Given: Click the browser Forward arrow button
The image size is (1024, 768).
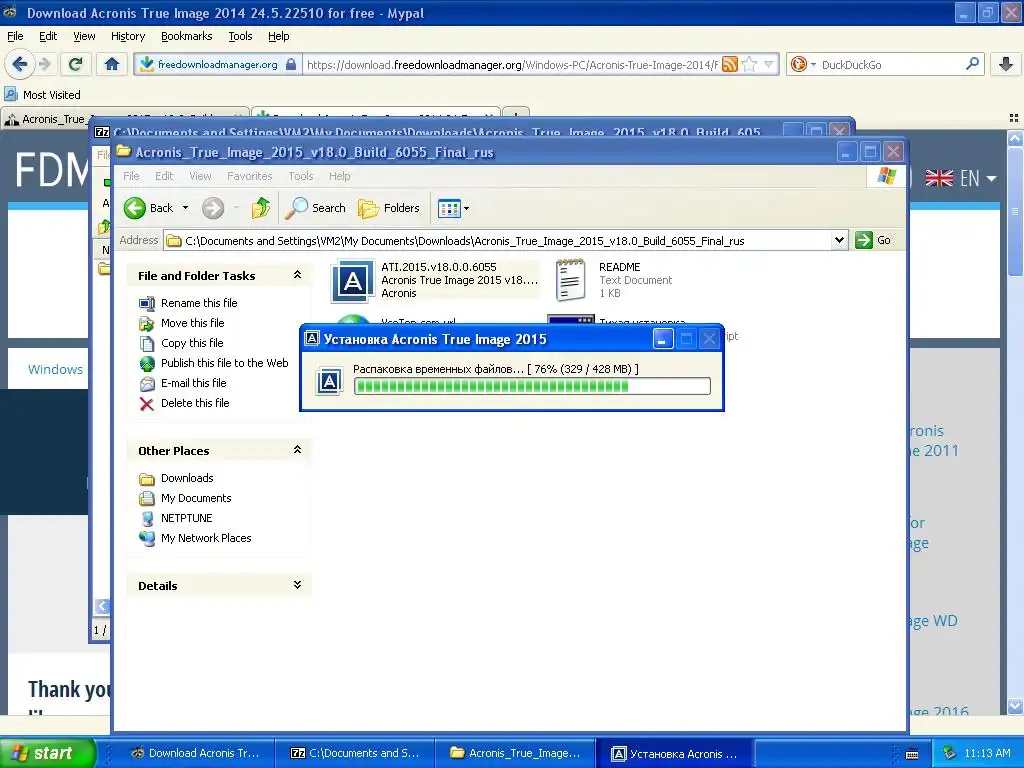Looking at the screenshot, I should (x=44, y=64).
